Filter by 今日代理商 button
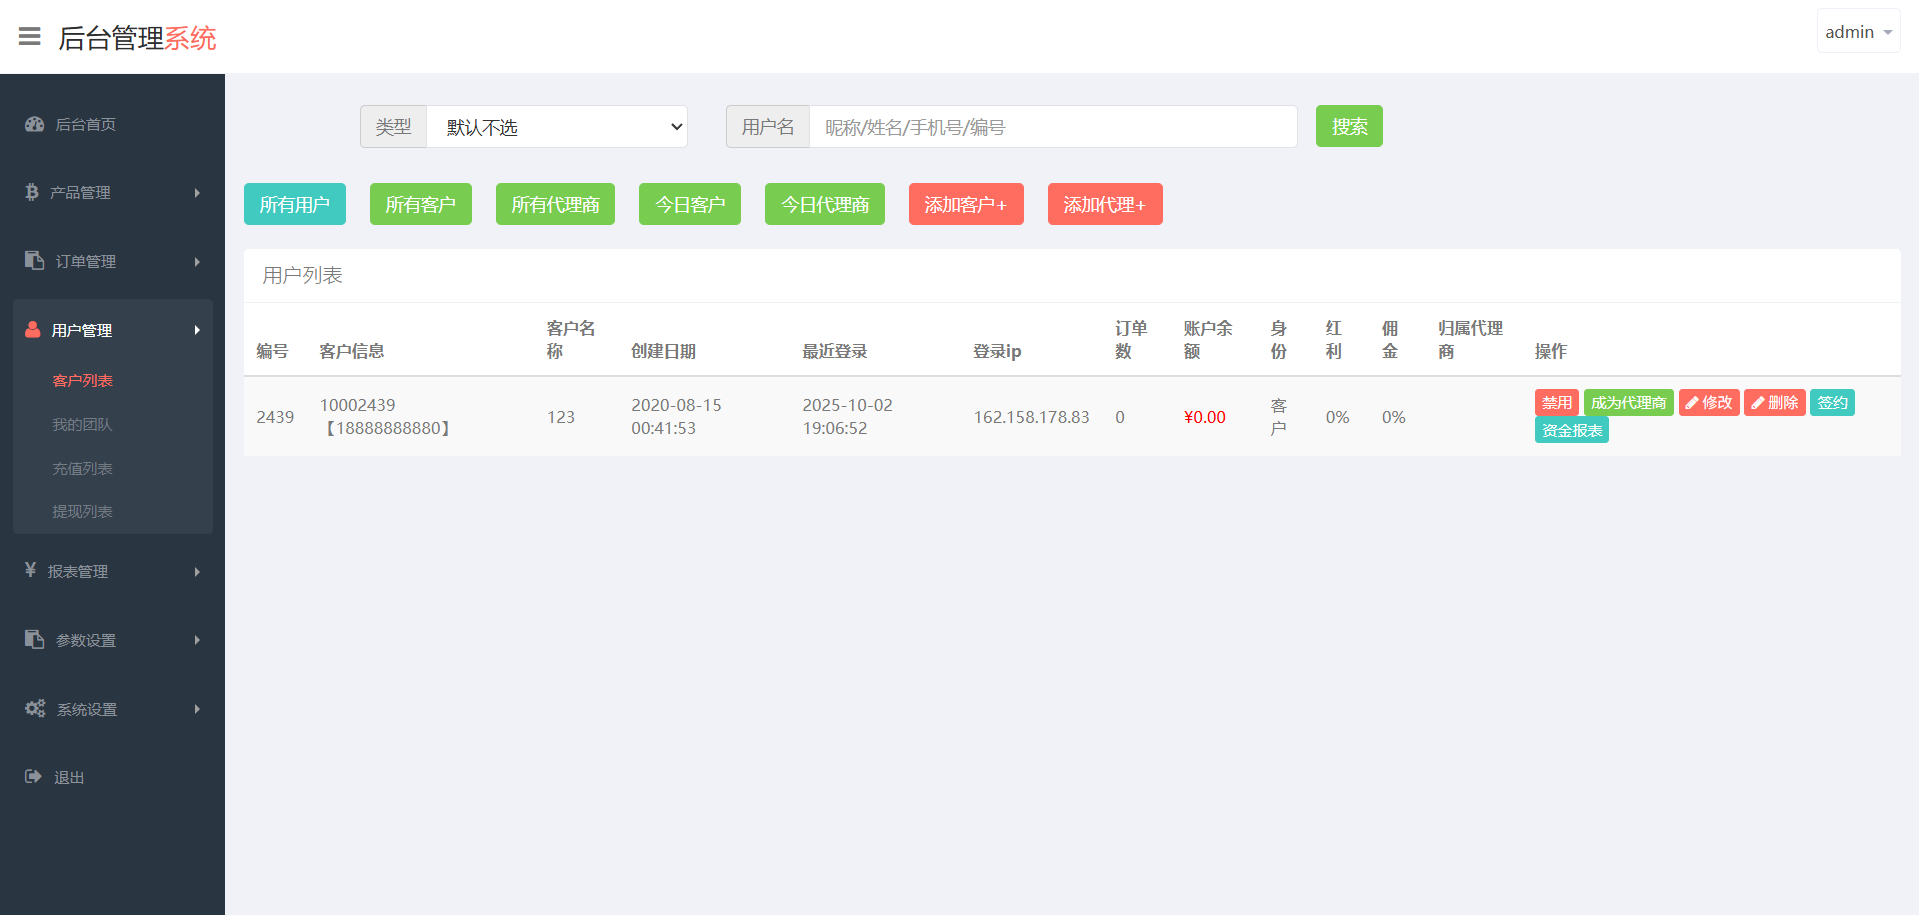Screen dimensions: 1919x915 click(824, 205)
